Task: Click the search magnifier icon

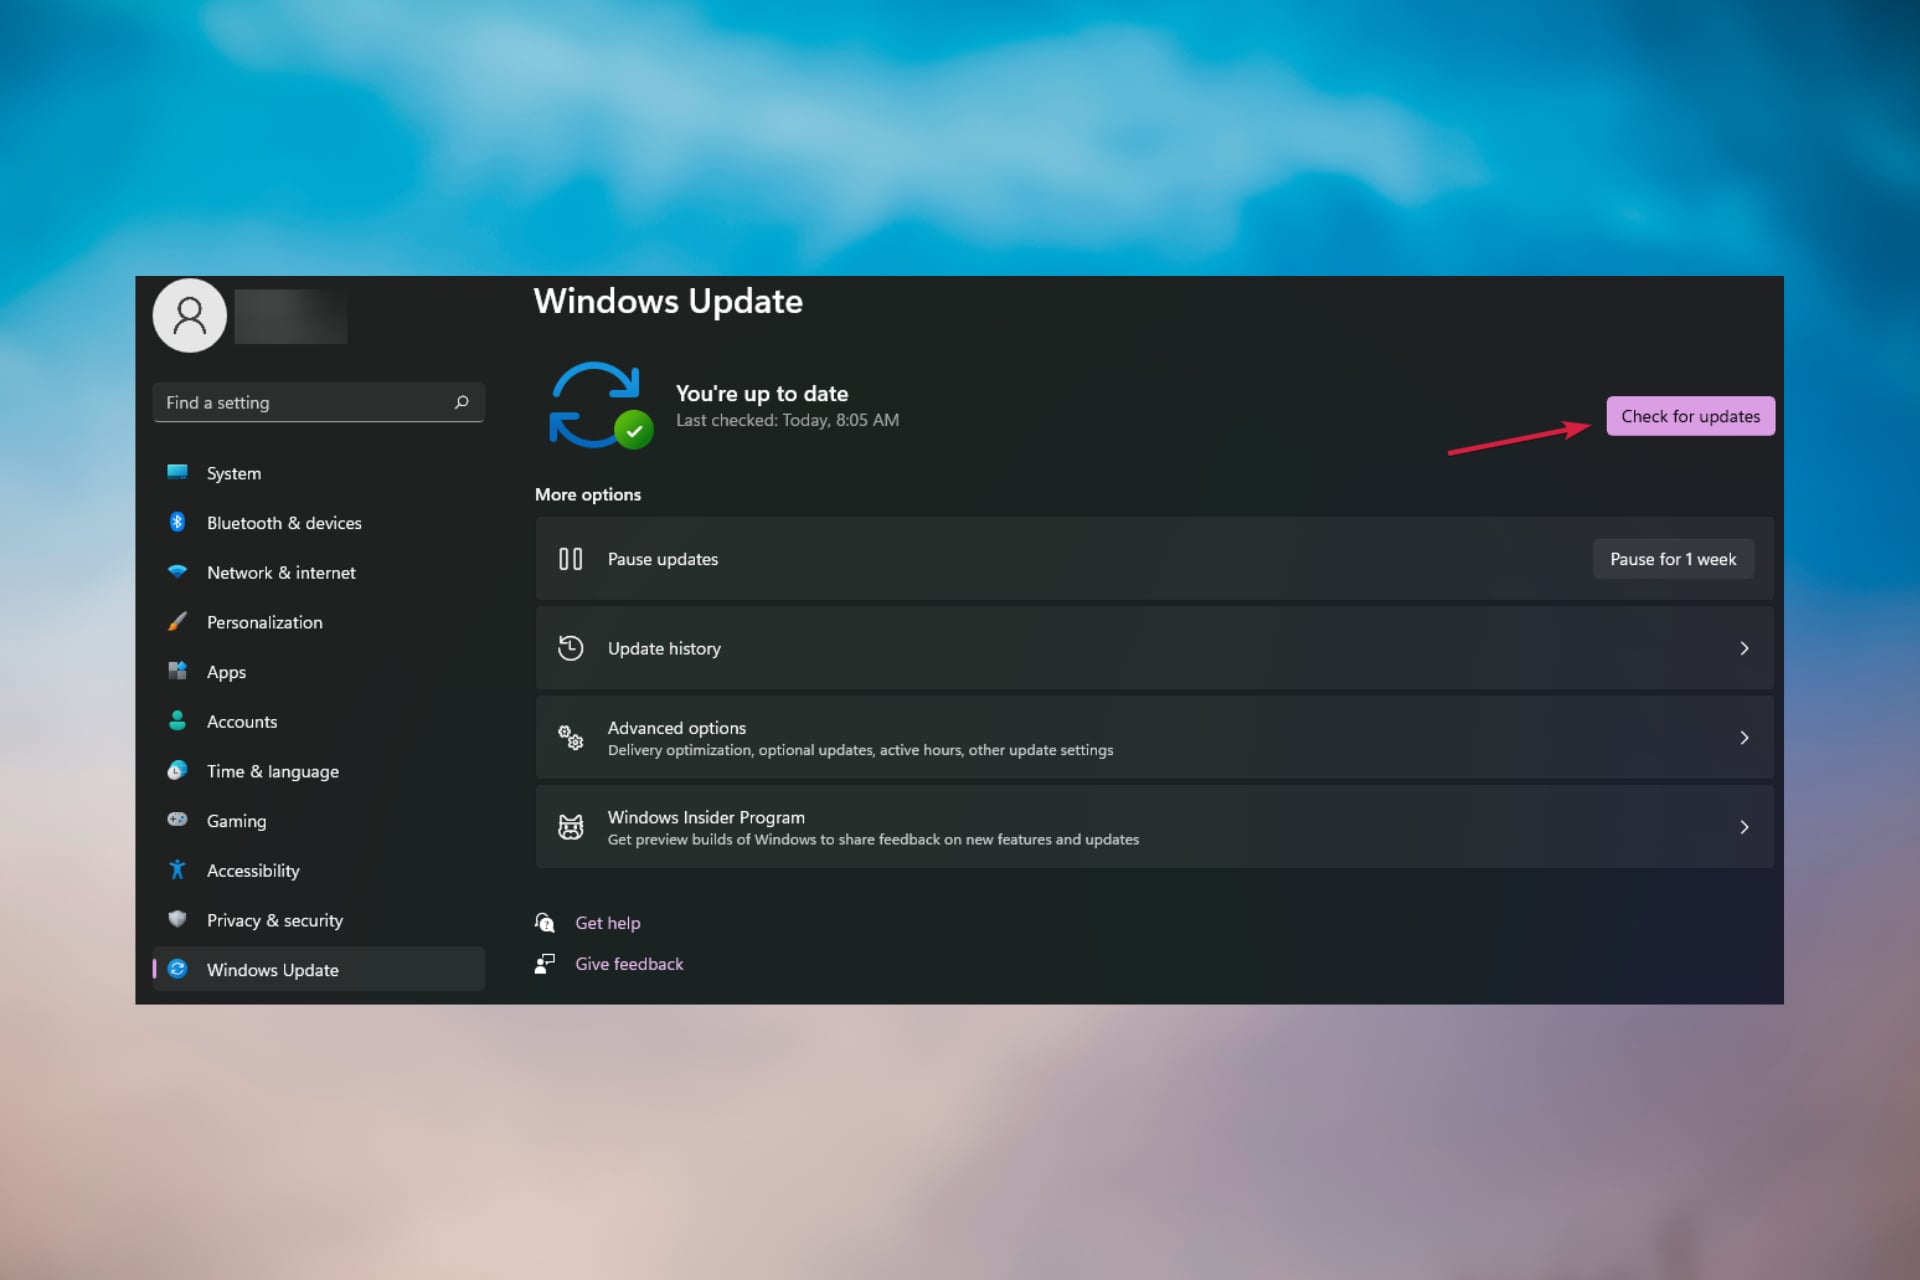Action: point(461,402)
